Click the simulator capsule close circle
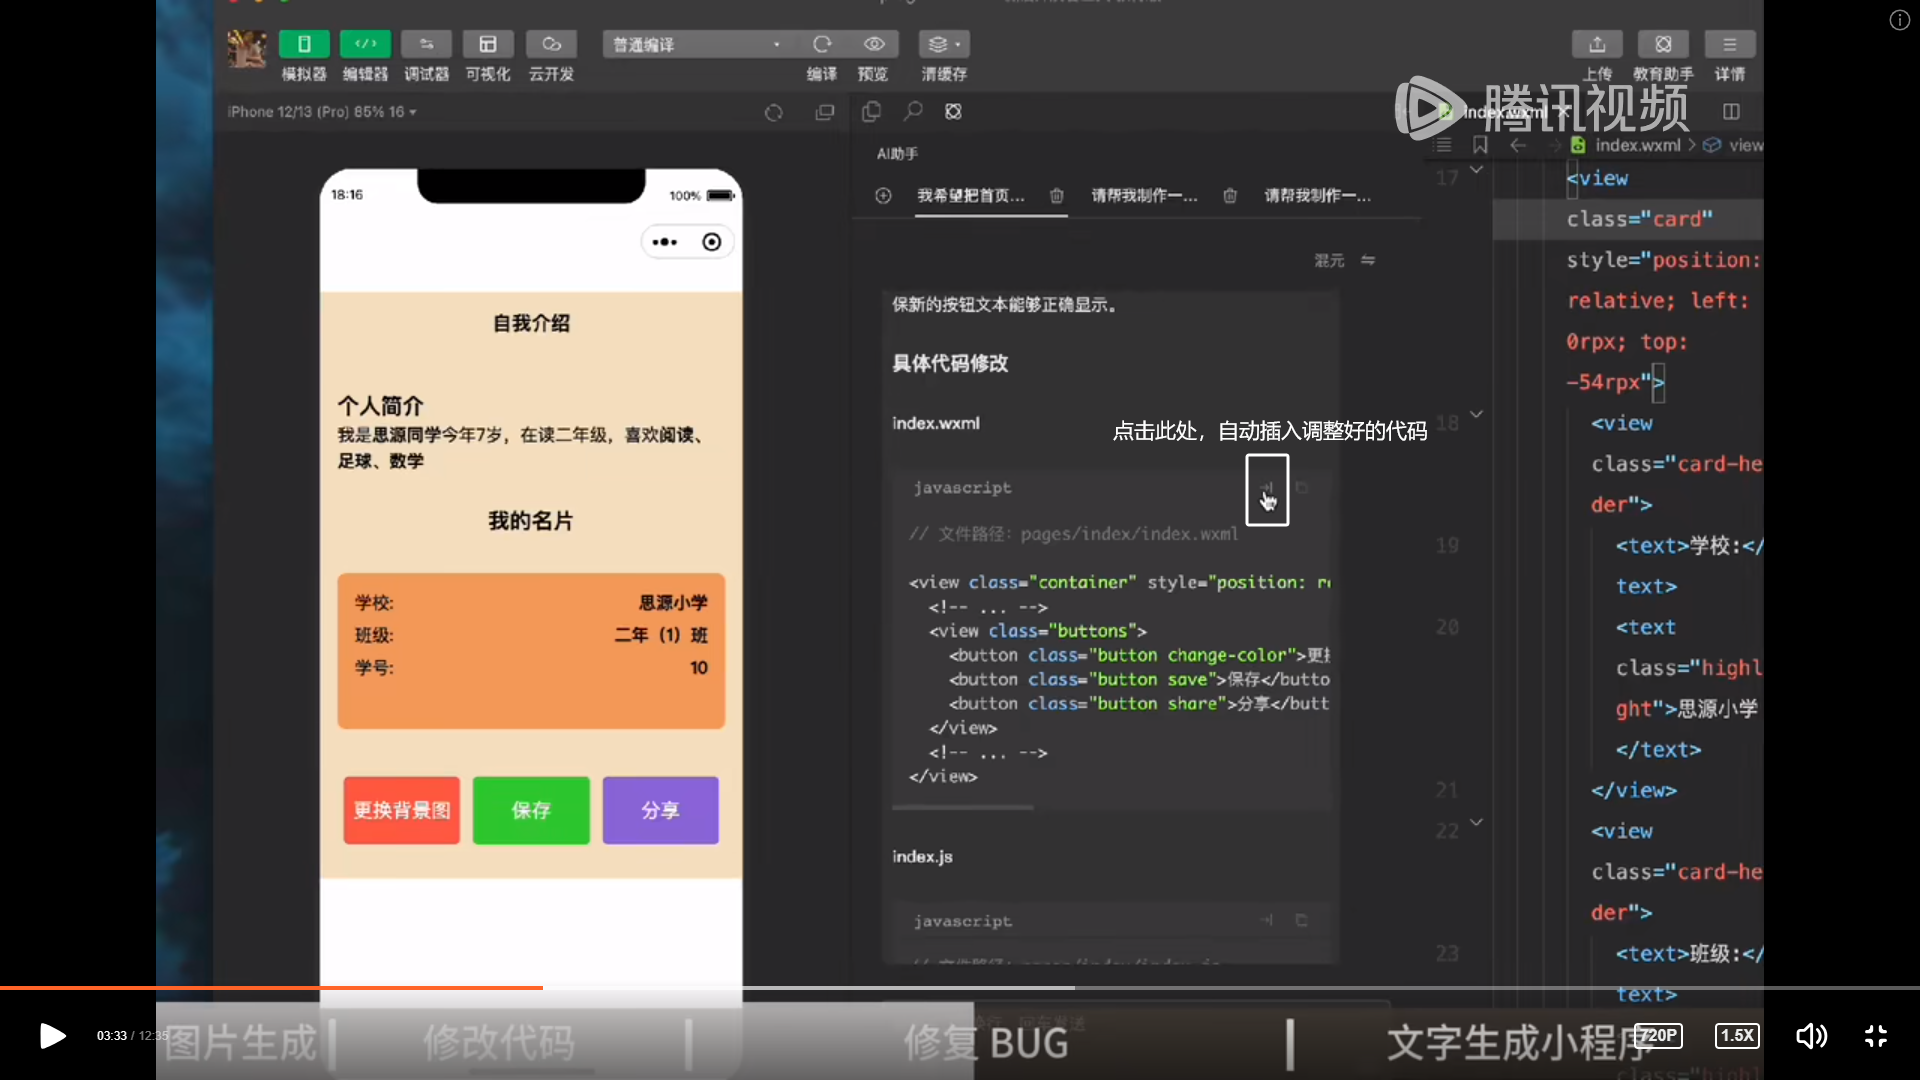The image size is (1920, 1080). pyautogui.click(x=712, y=242)
